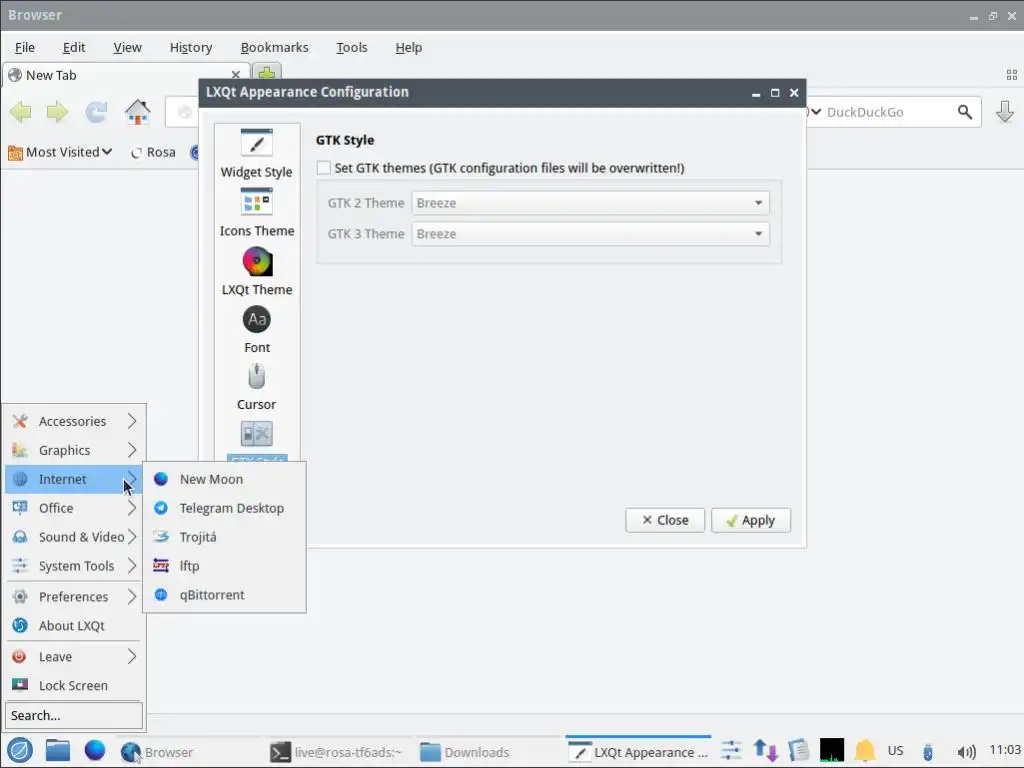Go back with the browser back arrow
This screenshot has height=768, width=1024.
(21, 112)
